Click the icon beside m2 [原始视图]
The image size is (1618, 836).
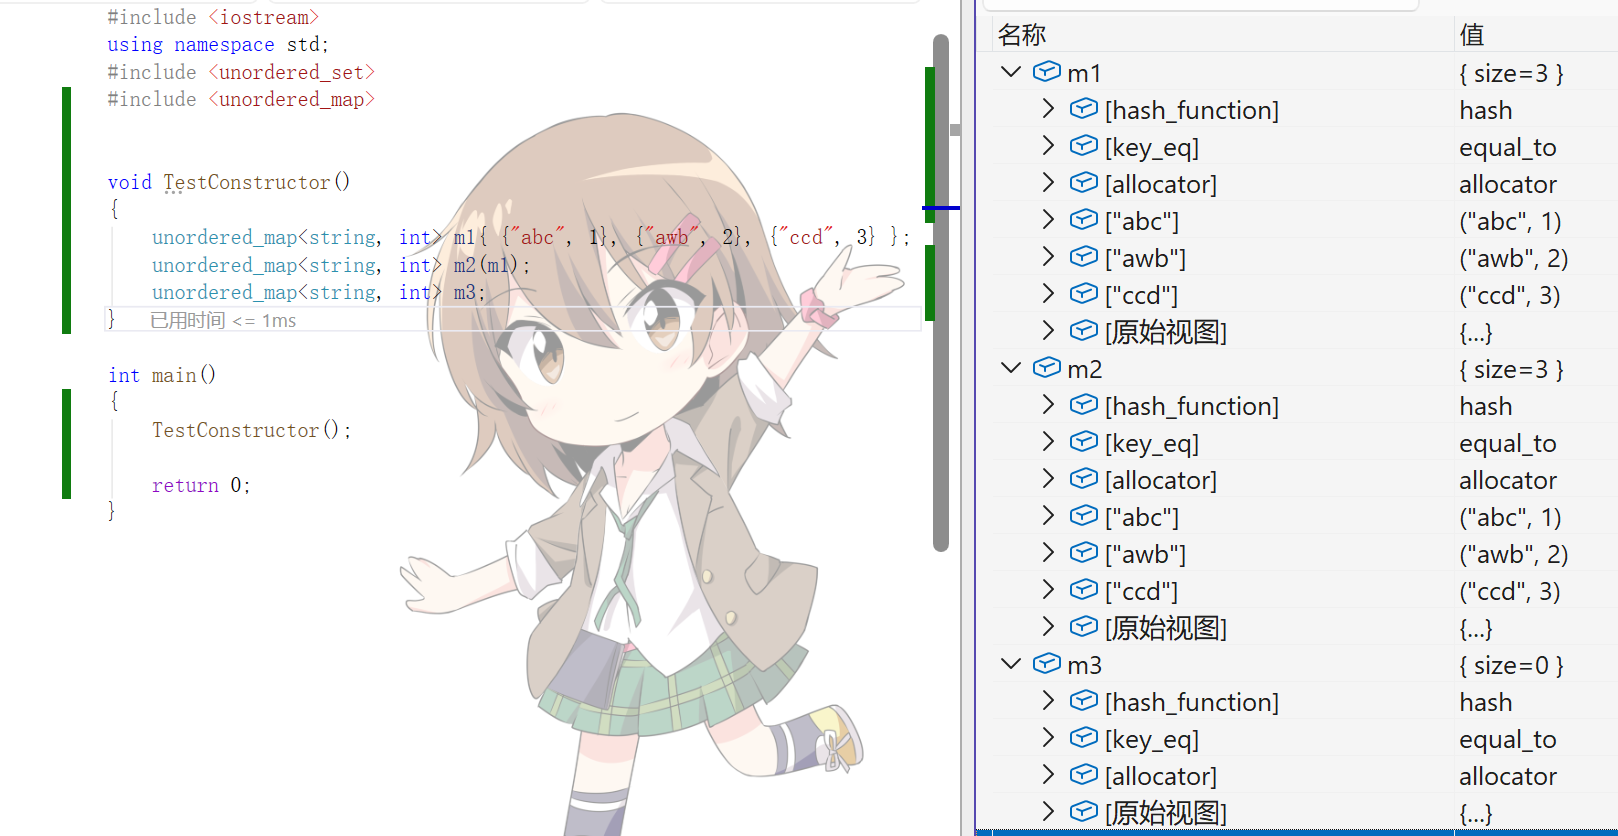click(1083, 627)
